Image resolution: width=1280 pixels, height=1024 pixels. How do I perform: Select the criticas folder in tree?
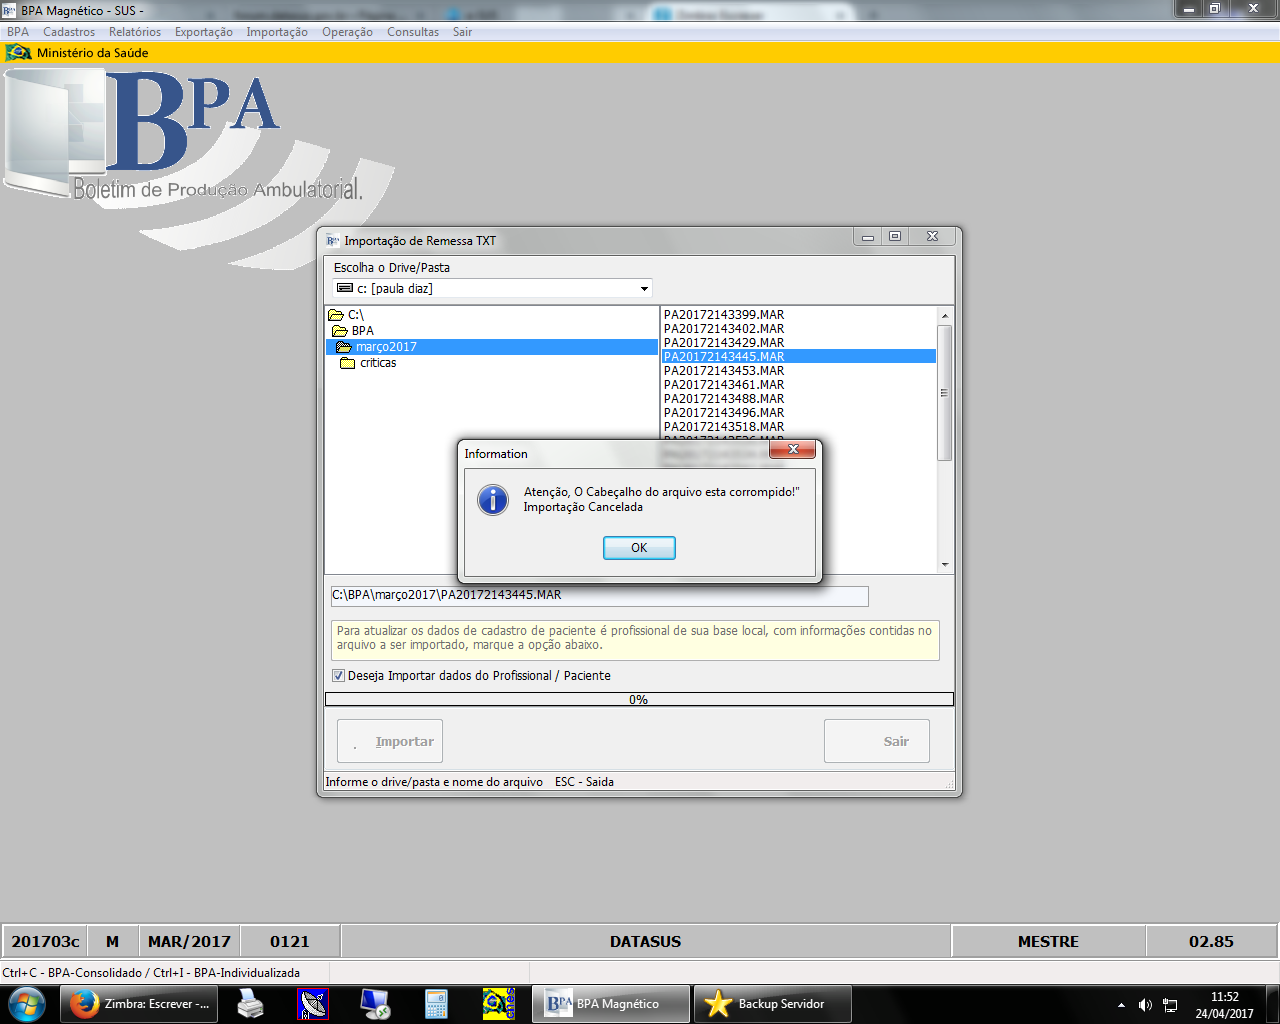click(377, 363)
